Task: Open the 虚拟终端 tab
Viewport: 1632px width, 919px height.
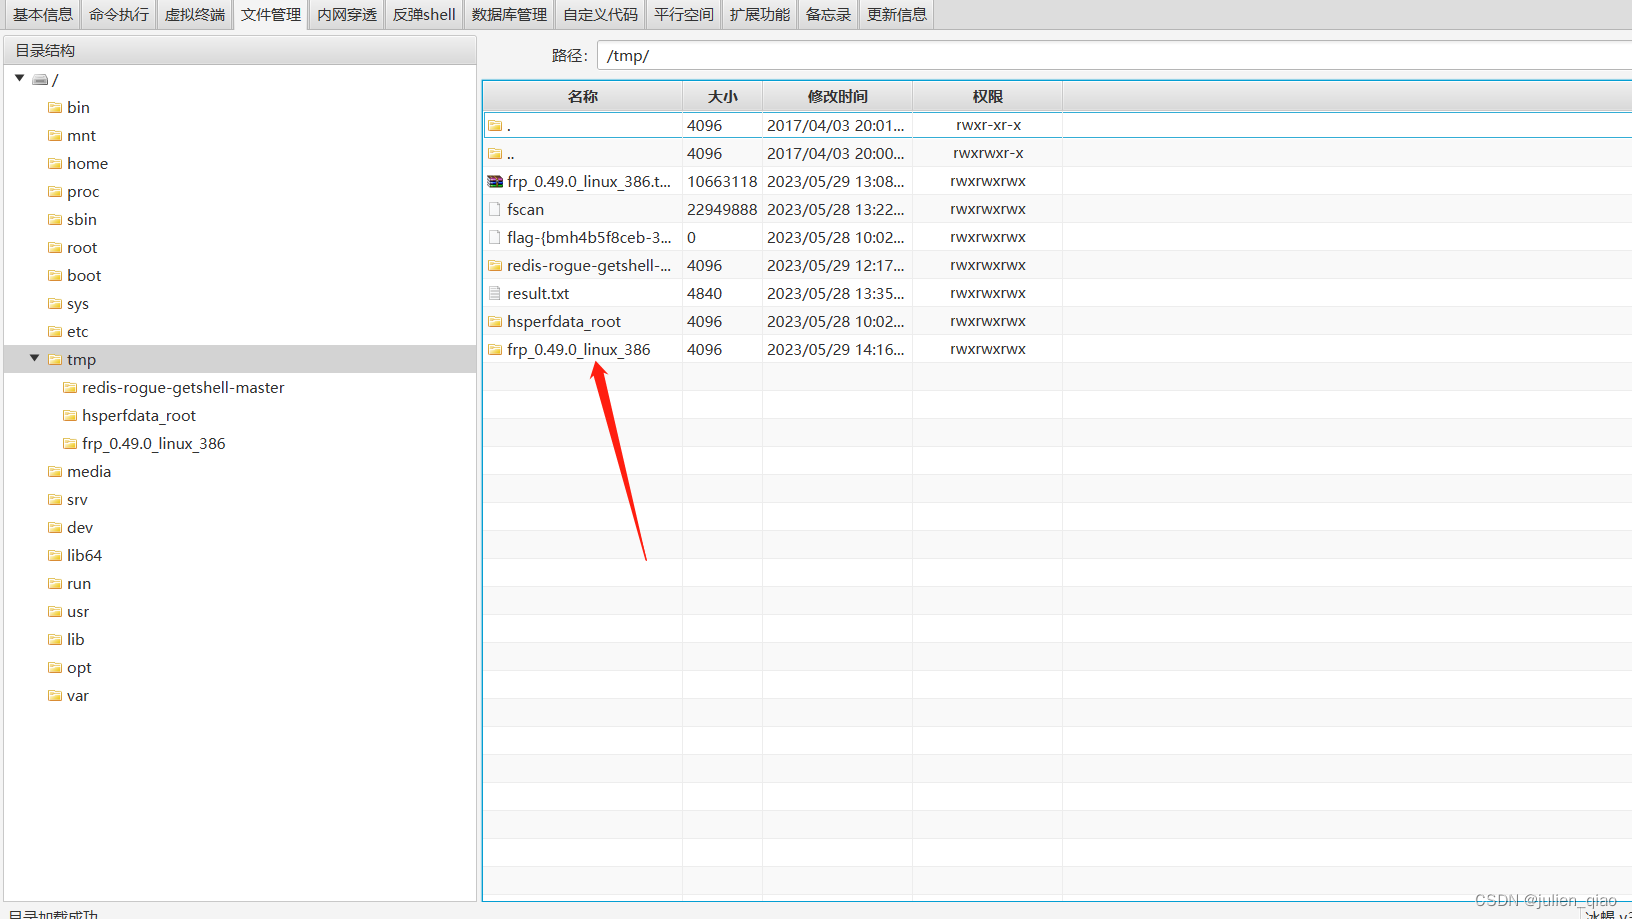Action: tap(194, 14)
